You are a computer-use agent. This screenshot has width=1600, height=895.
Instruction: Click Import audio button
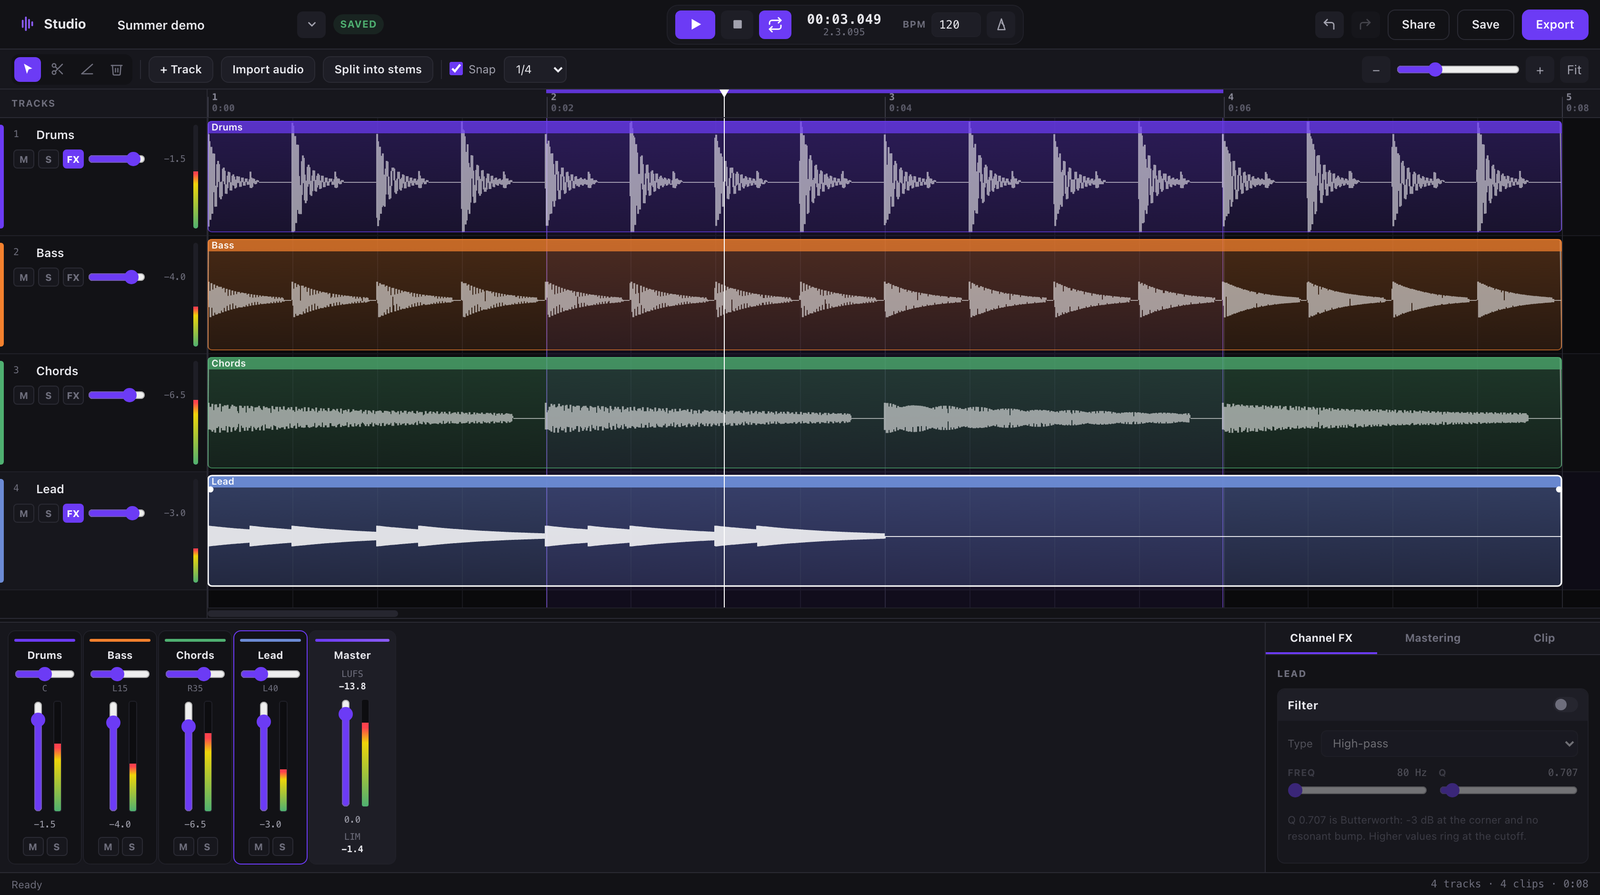[268, 69]
